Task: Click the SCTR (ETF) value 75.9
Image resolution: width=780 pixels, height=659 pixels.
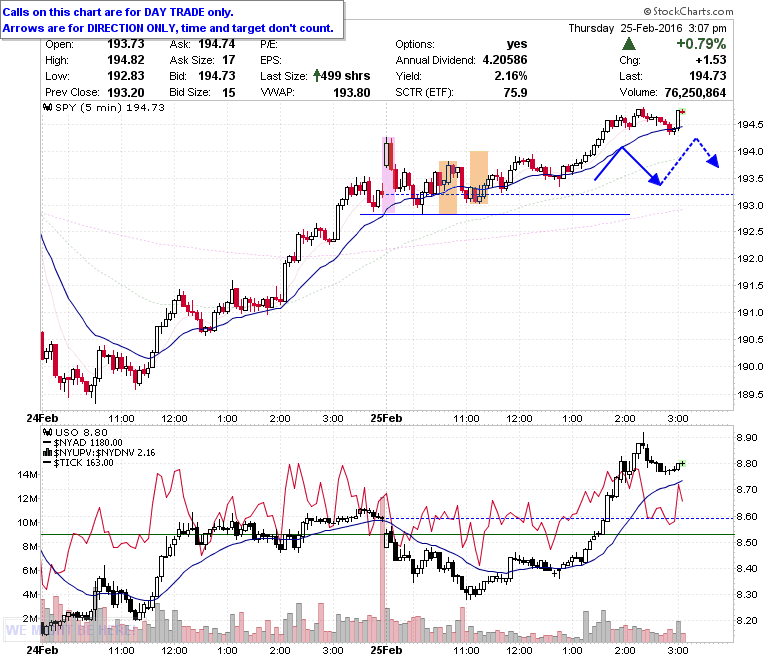Action: click(x=515, y=92)
